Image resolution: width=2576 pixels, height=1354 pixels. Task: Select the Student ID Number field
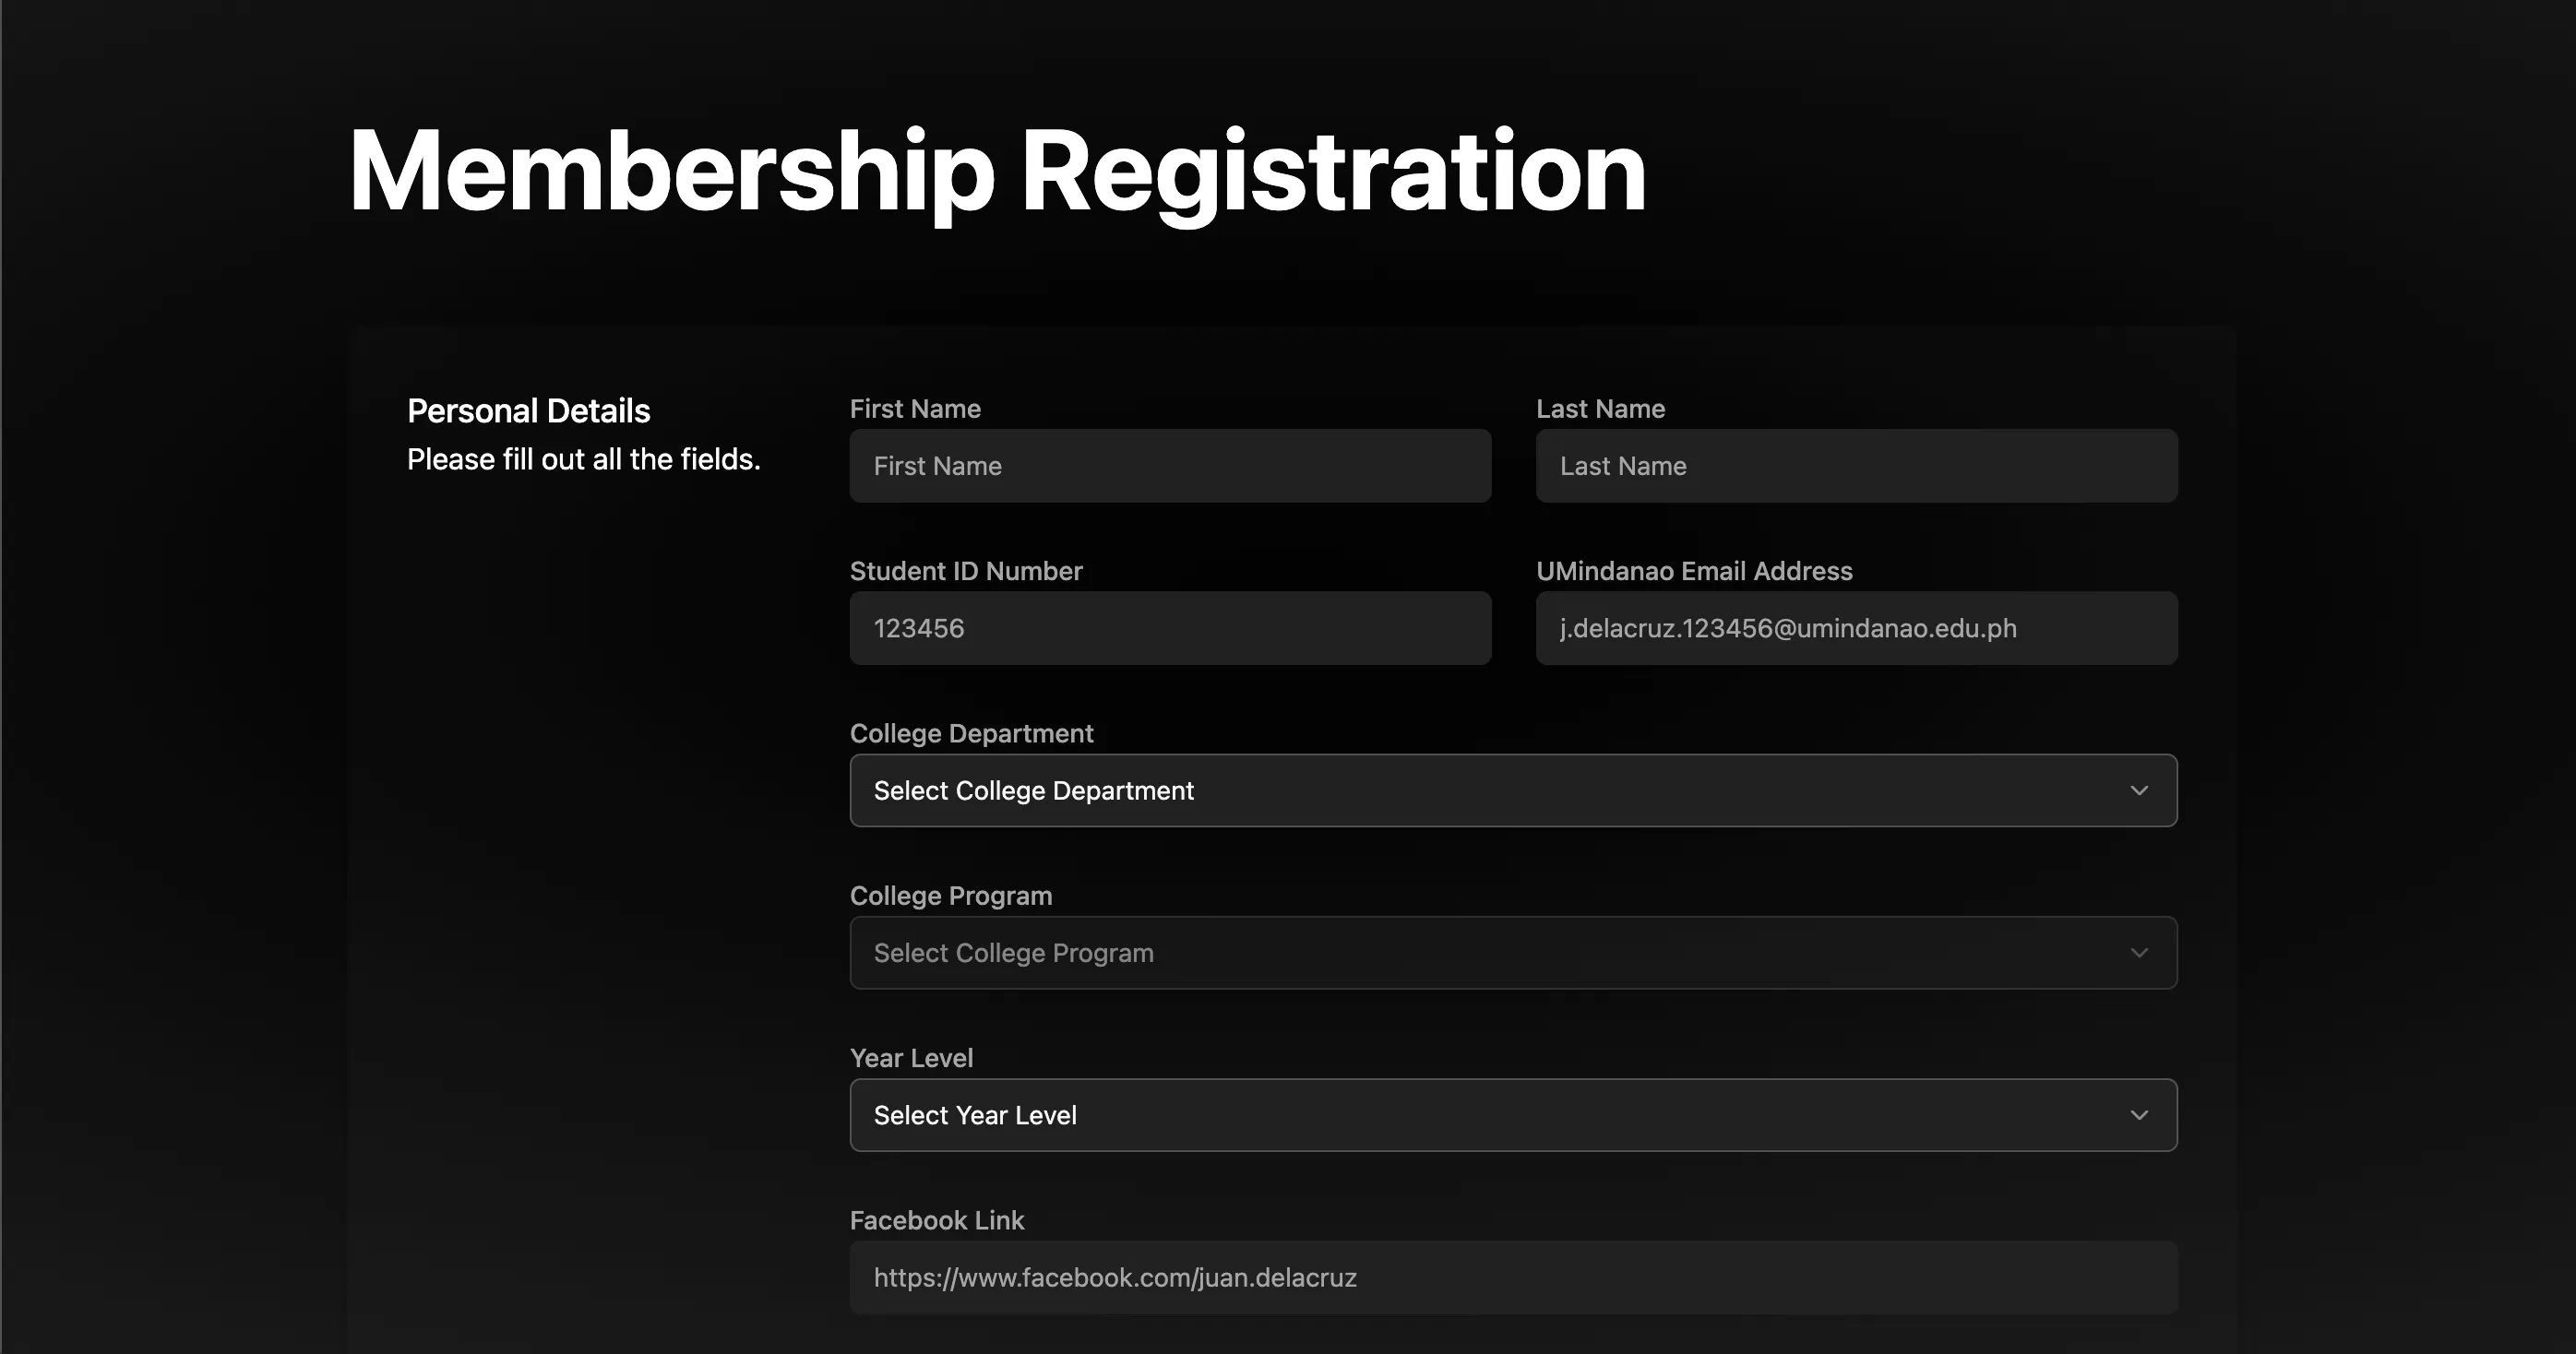coord(1170,628)
